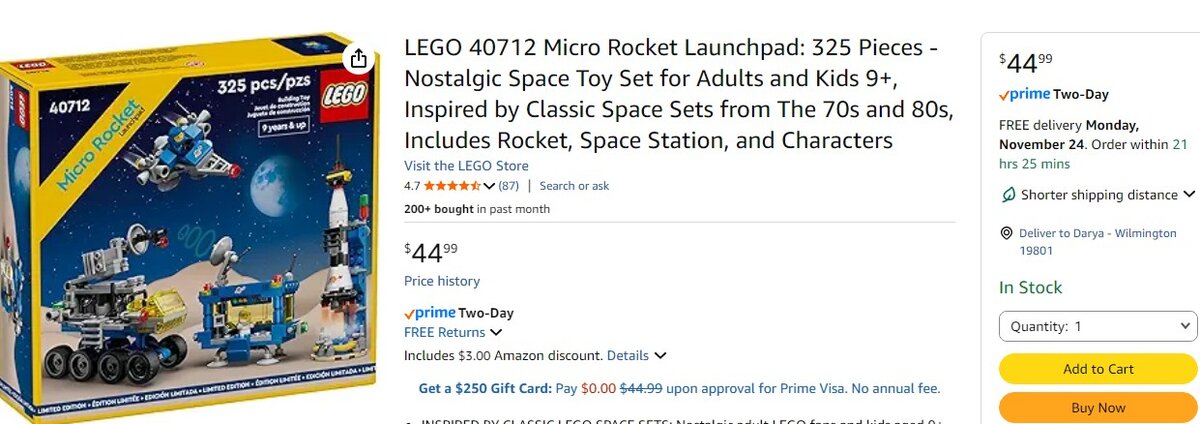Visit the LEGO Store link
1200x424 pixels.
(466, 166)
